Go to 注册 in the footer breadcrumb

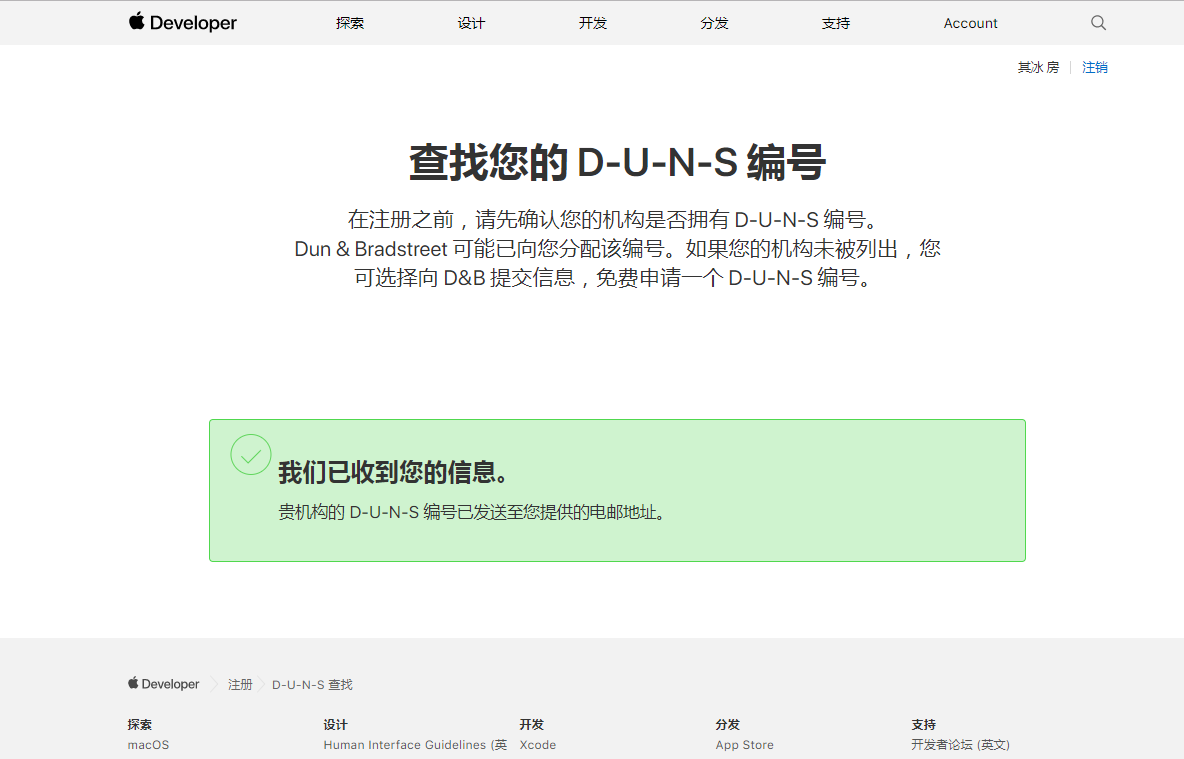[240, 685]
